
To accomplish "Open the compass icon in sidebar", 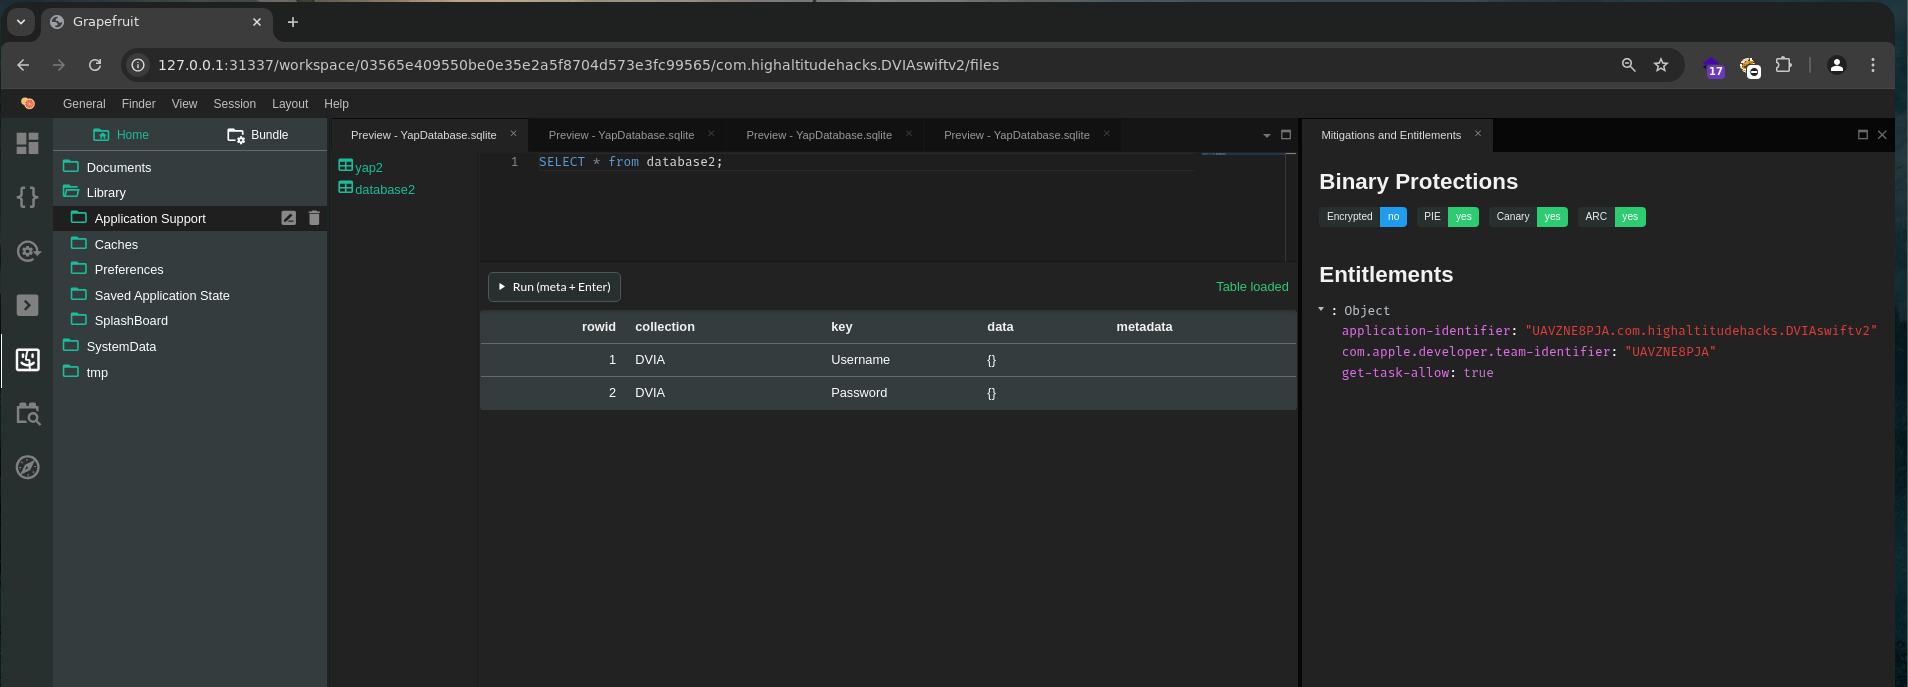I will 28,467.
